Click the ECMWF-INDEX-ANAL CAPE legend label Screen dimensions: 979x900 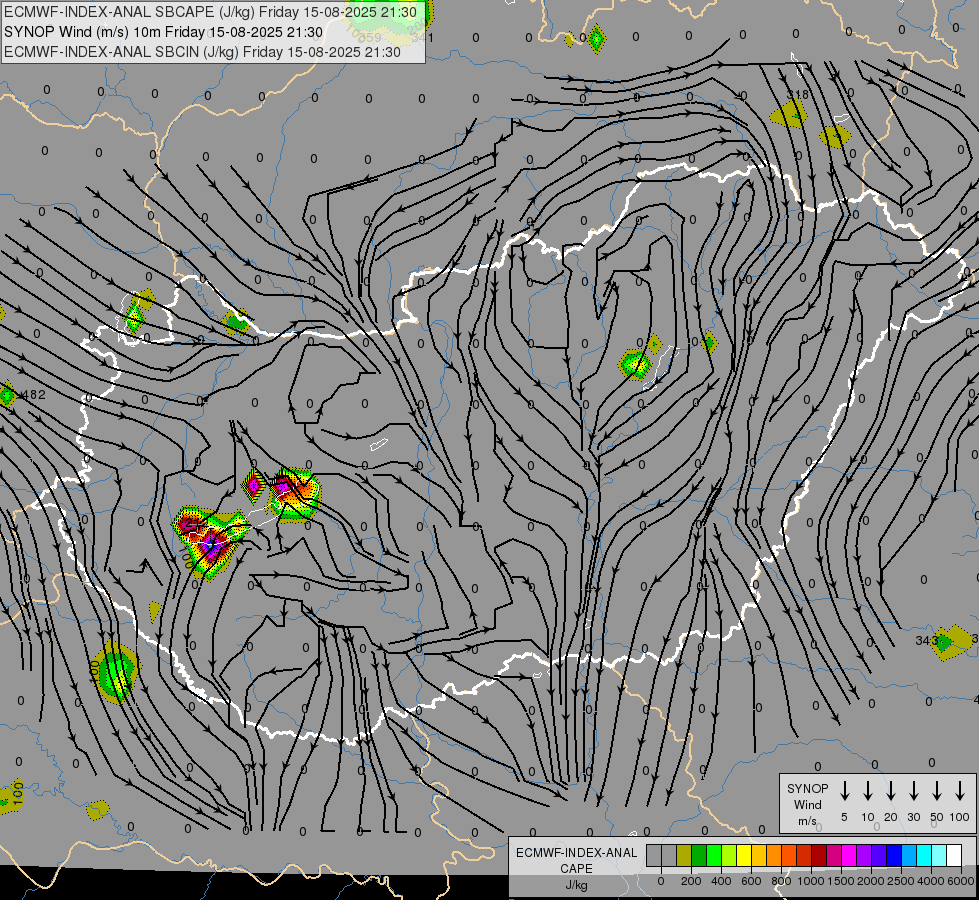tap(576, 861)
